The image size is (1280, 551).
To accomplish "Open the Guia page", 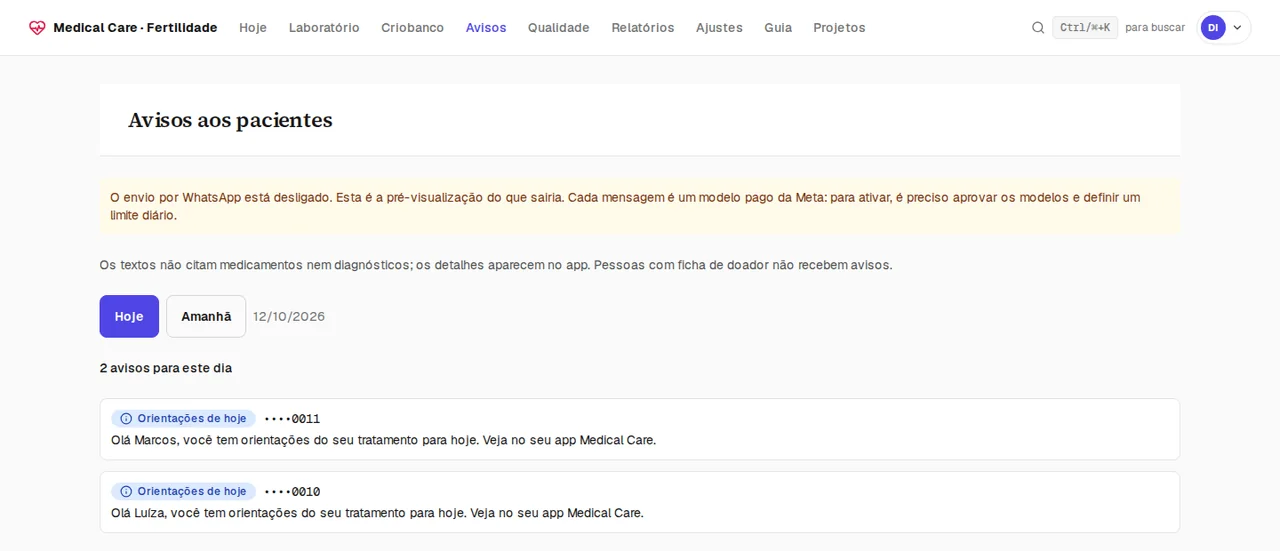I will coord(778,28).
